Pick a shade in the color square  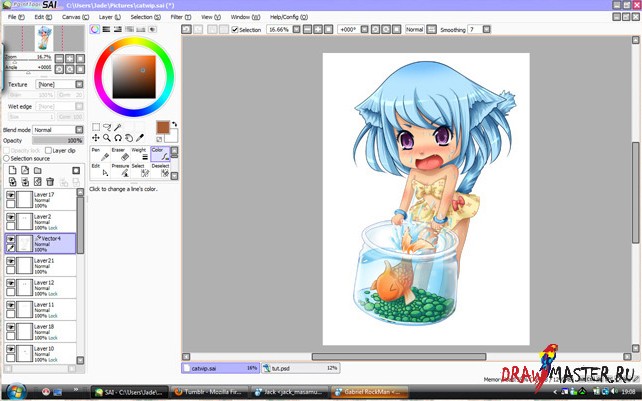point(134,77)
